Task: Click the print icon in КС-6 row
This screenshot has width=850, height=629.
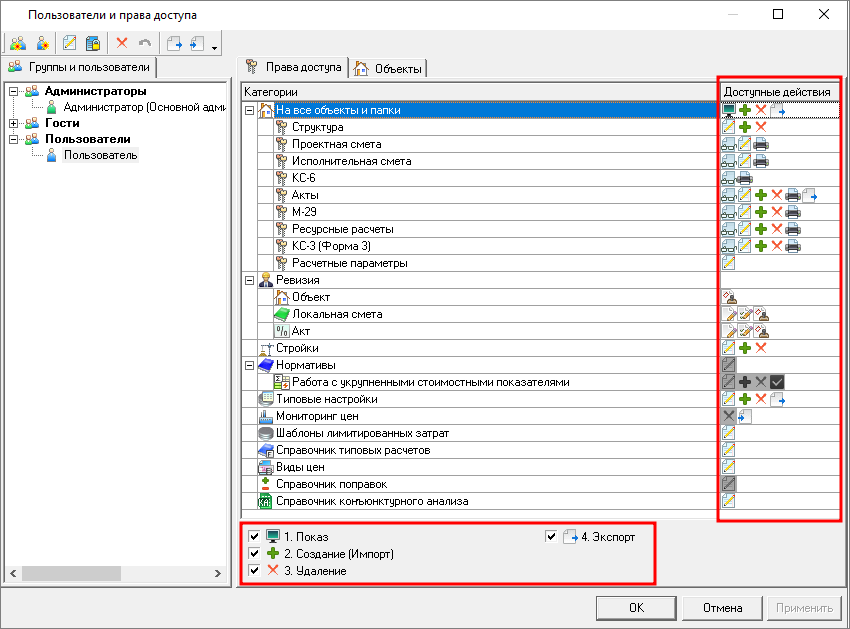Action: point(745,178)
